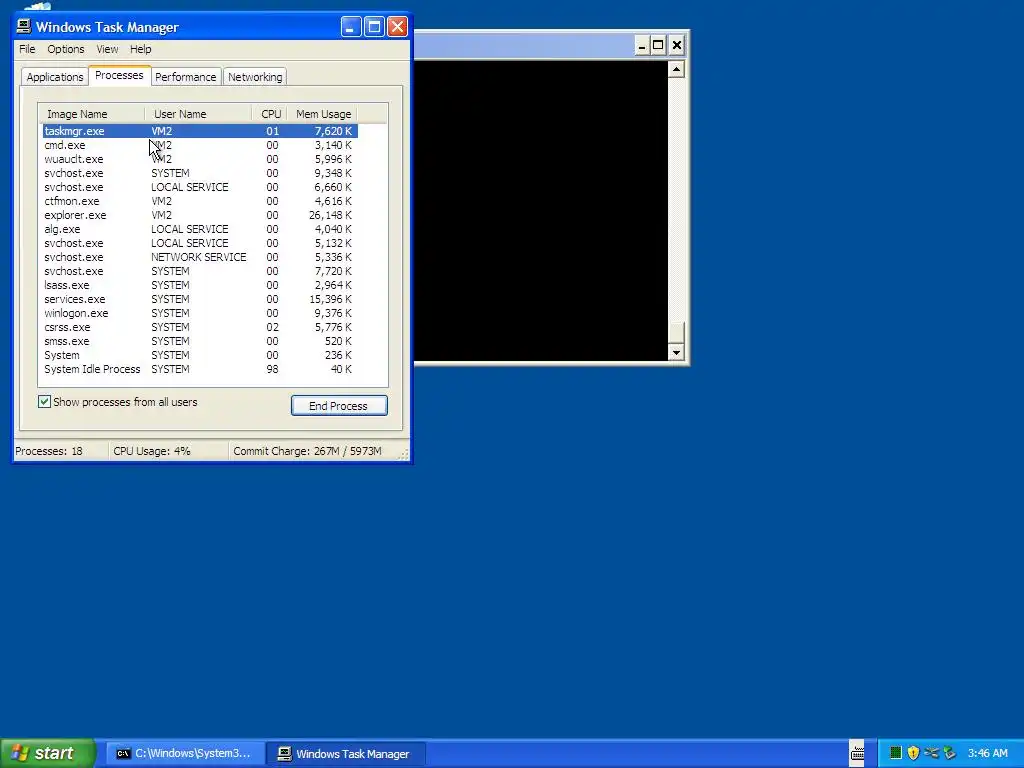Click the cmd window scroll up arrow
This screenshot has width=1024, height=768.
click(676, 69)
